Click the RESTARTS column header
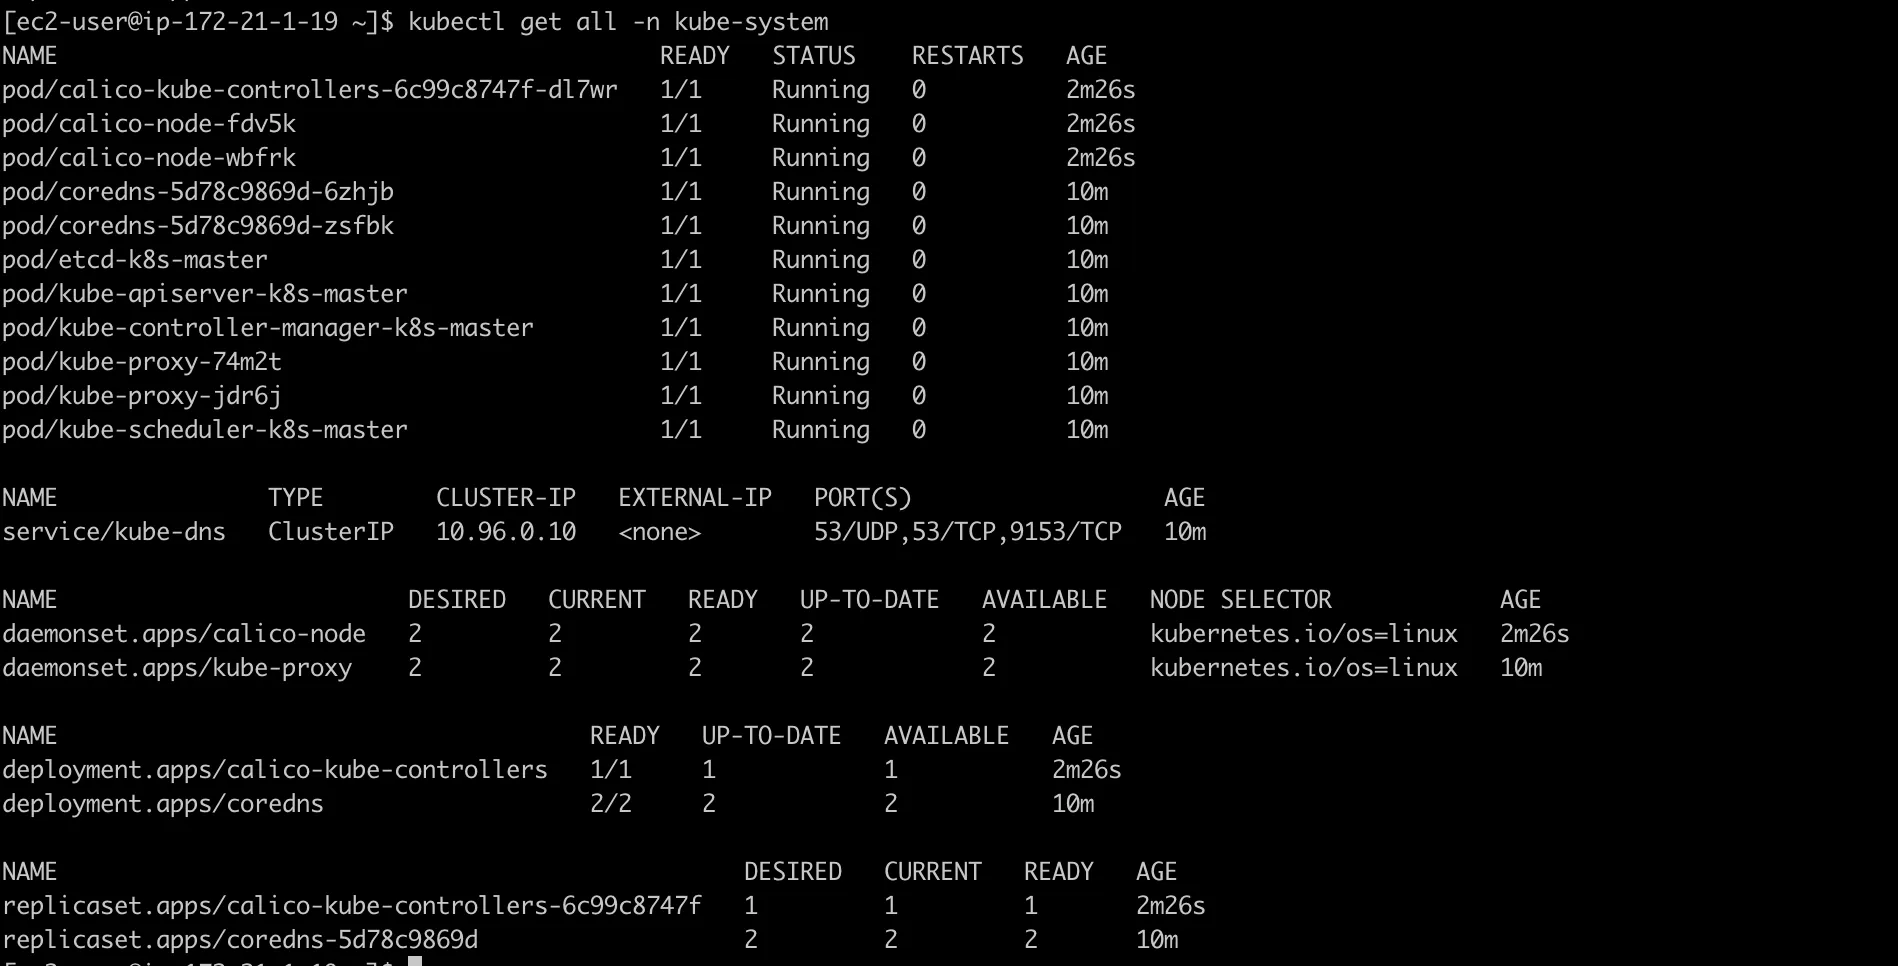The image size is (1898, 966). click(968, 56)
